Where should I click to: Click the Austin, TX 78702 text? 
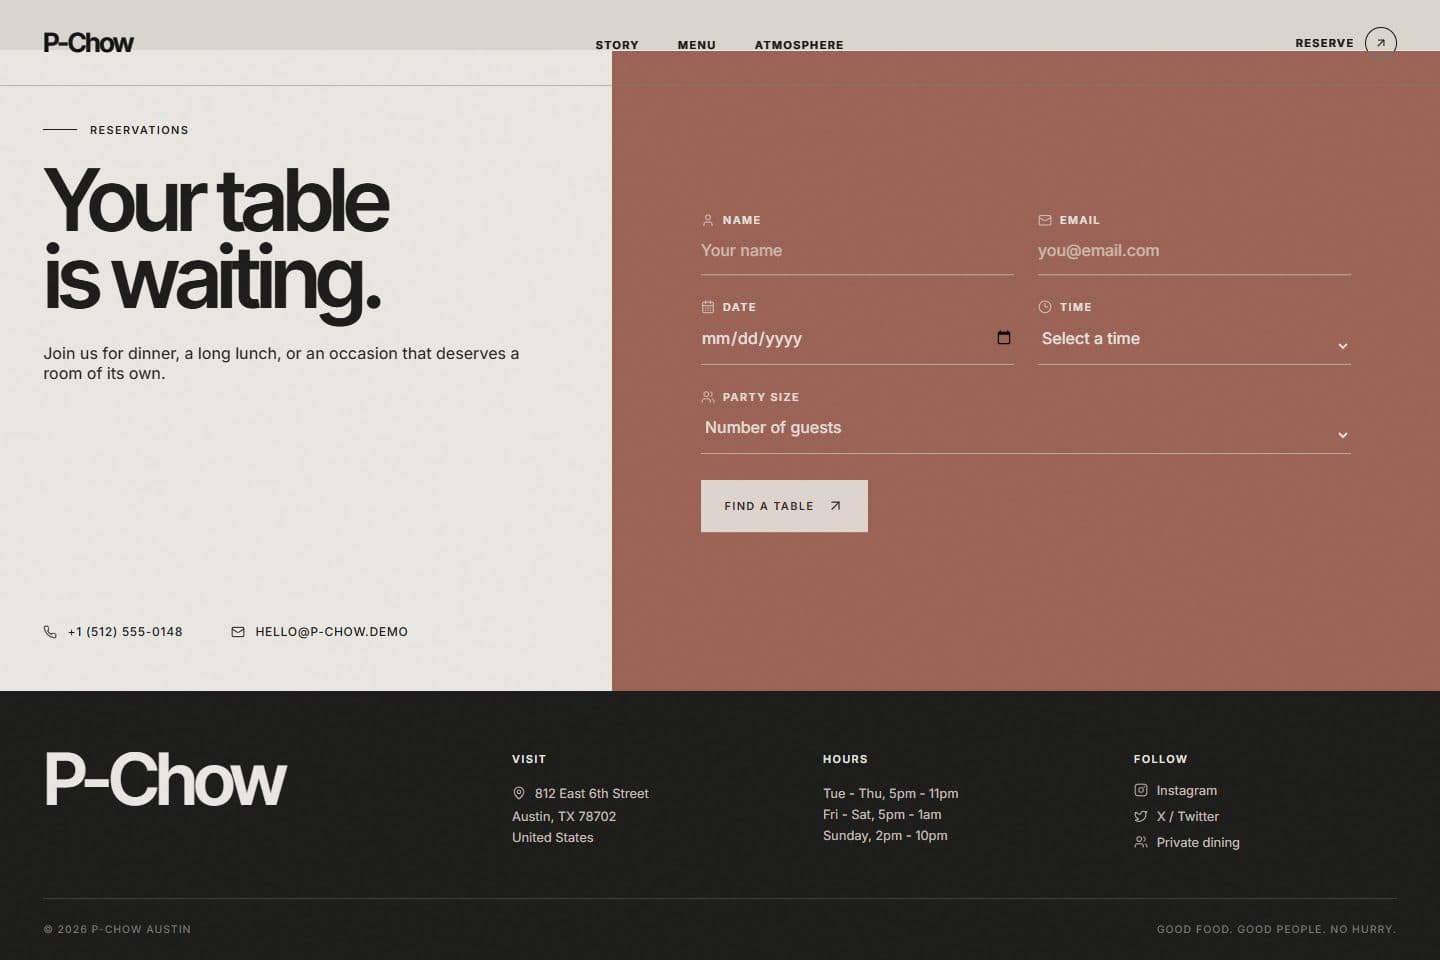[x=564, y=817]
